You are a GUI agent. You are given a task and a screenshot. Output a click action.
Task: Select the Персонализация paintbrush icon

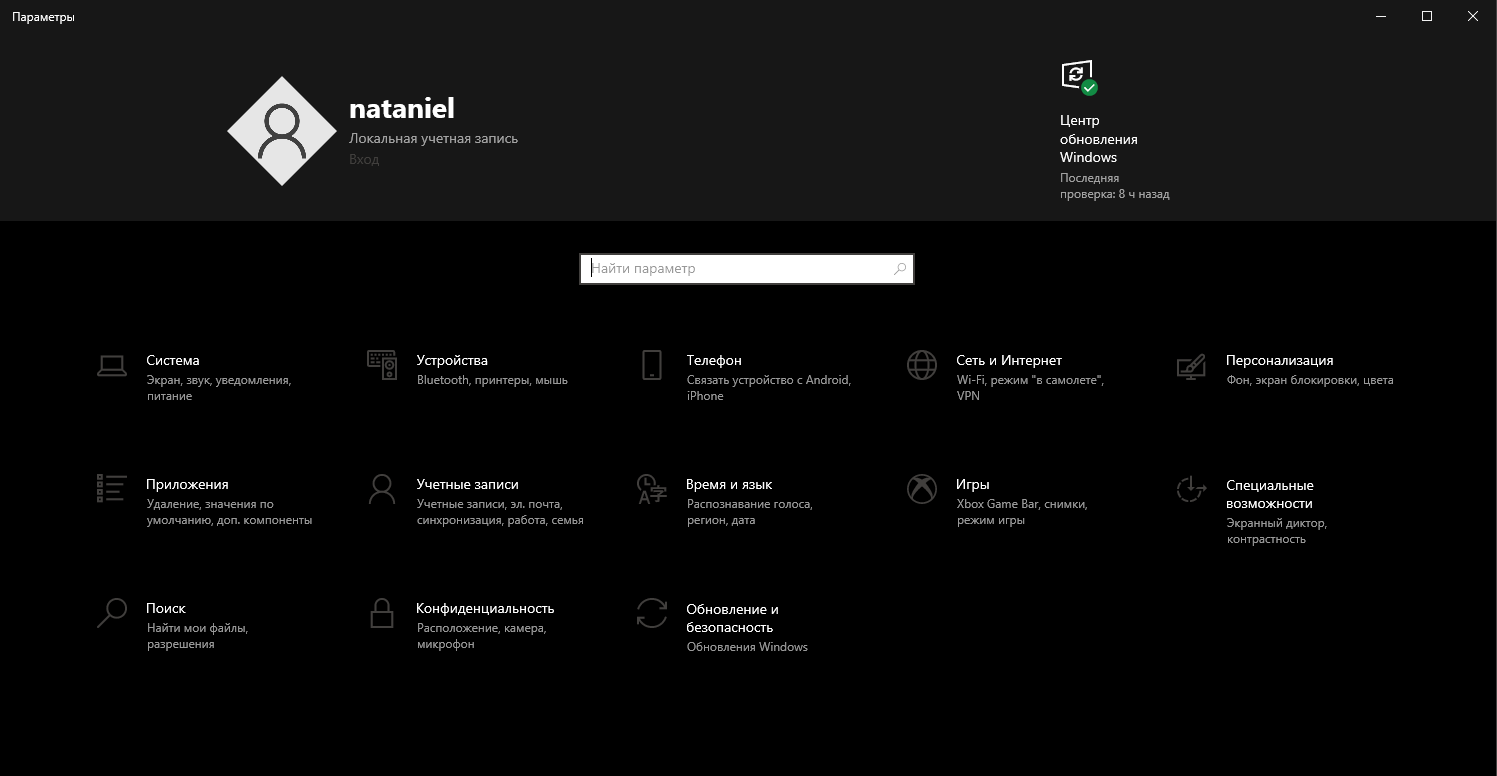pyautogui.click(x=1191, y=367)
